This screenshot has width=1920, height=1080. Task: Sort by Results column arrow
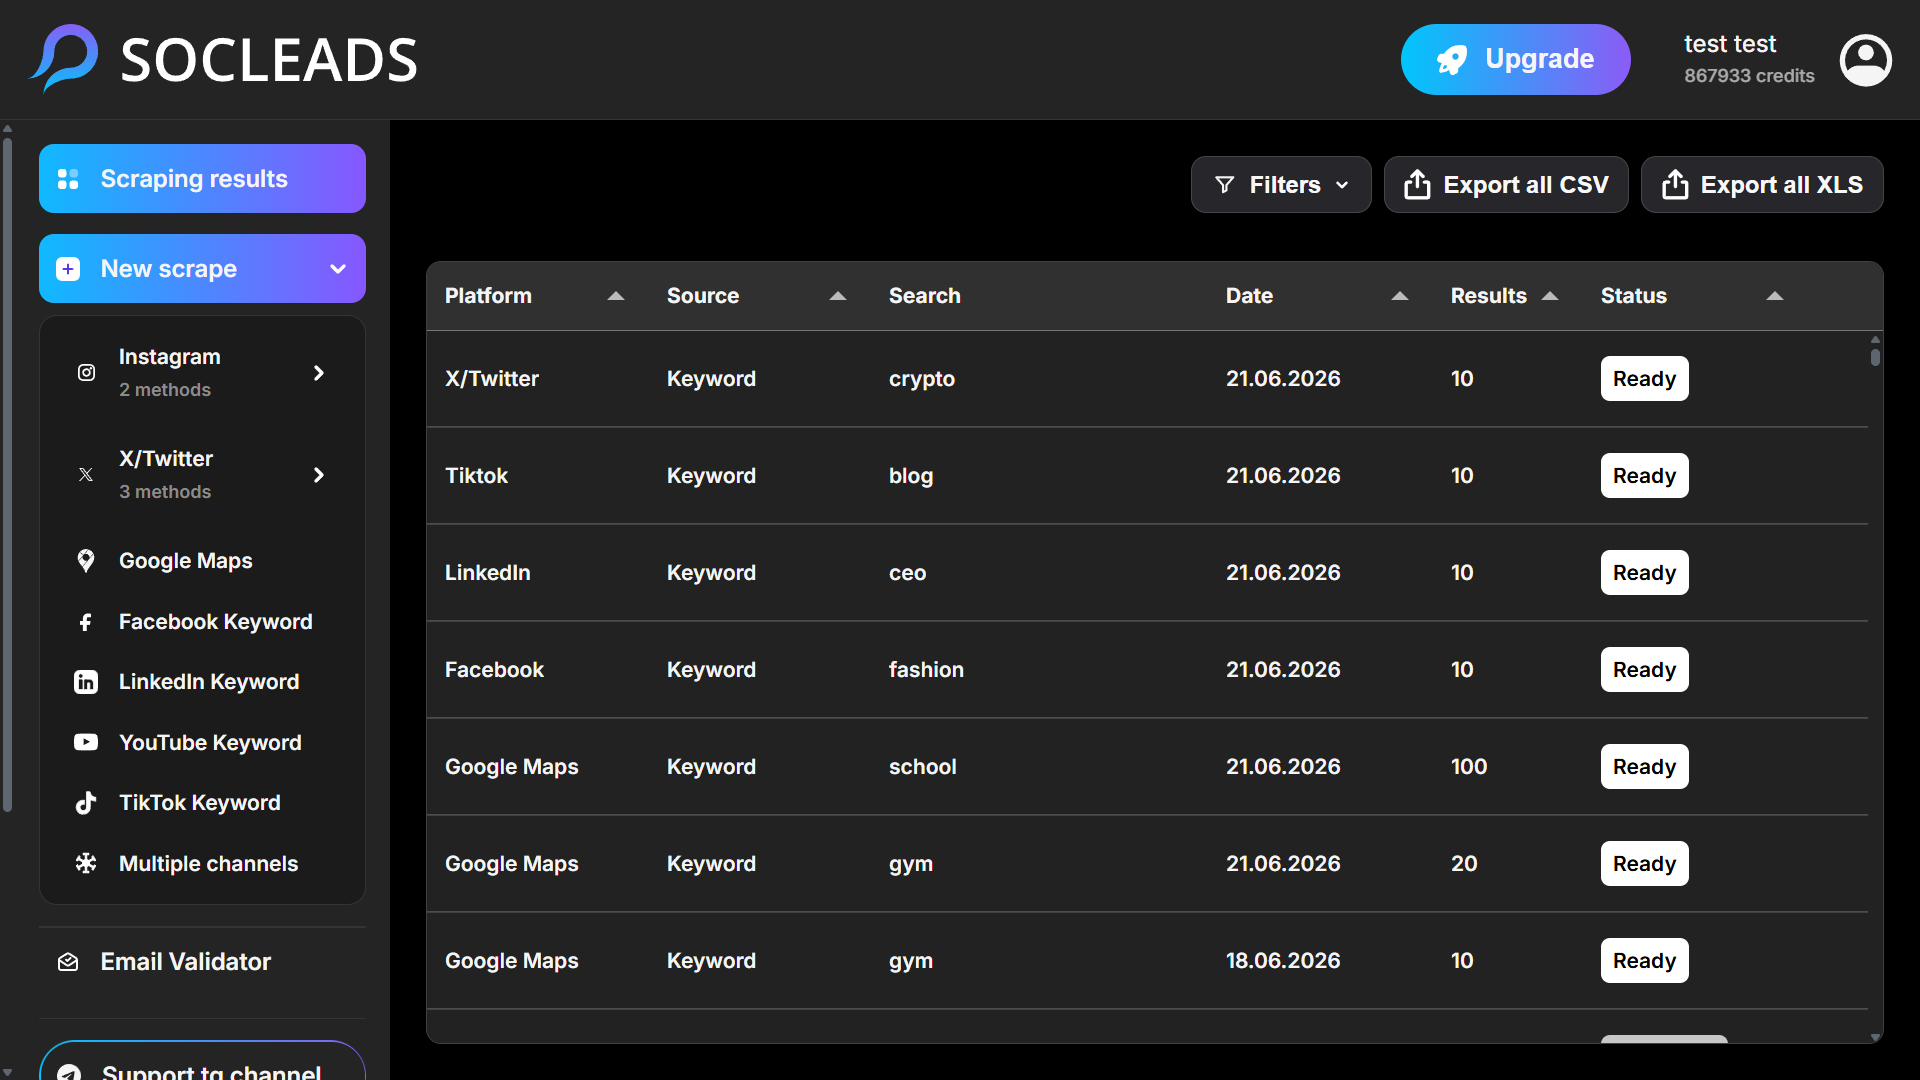point(1550,296)
